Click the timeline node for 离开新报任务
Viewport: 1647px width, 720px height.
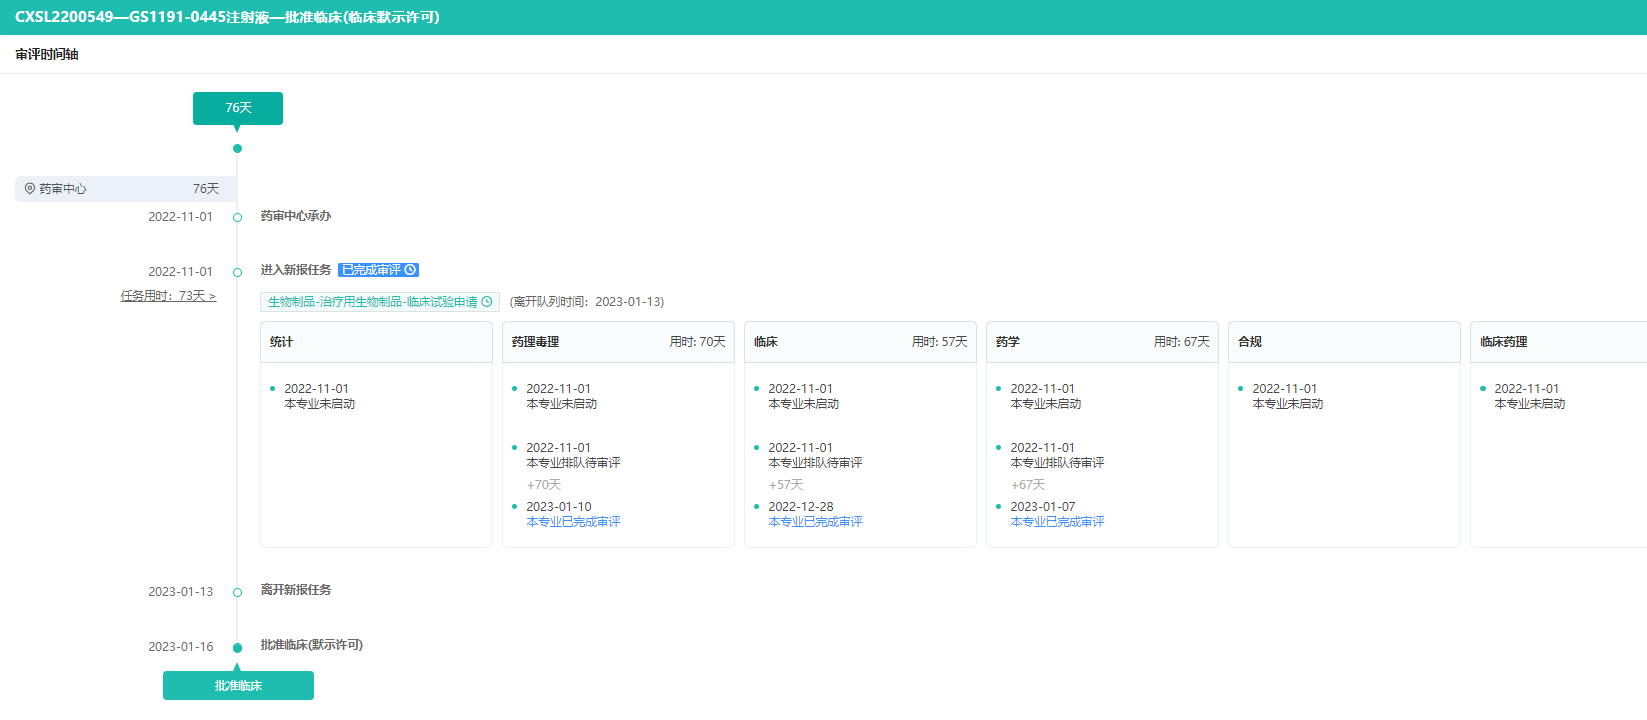pos(237,592)
